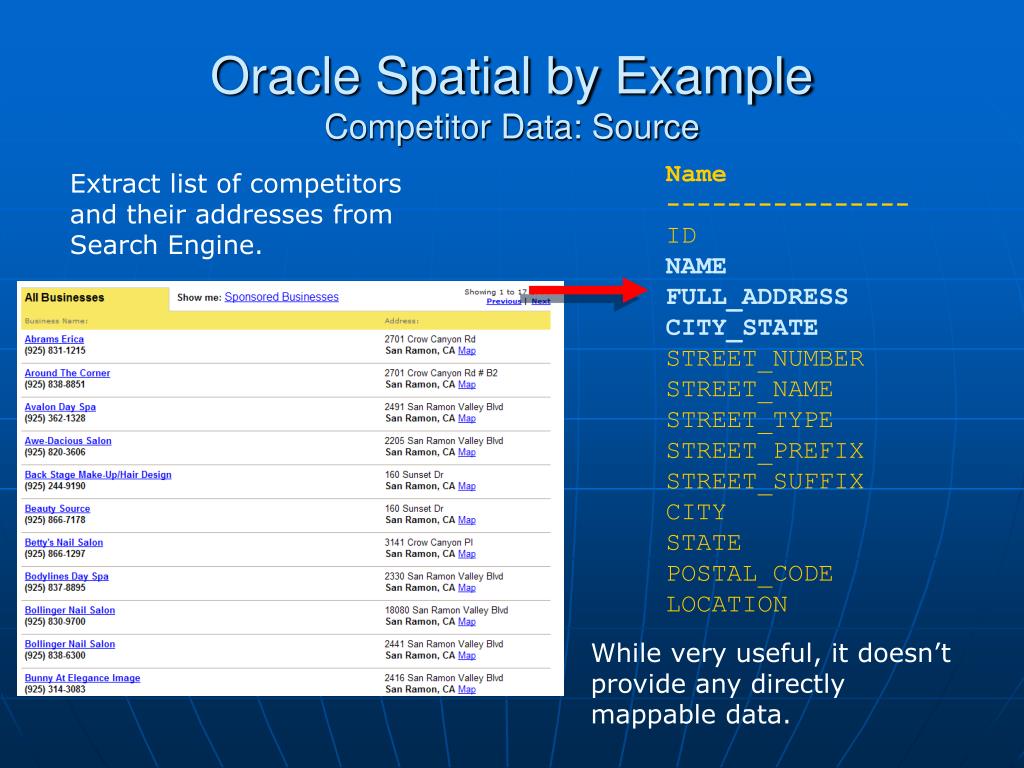Click the ID column name
1024x768 pixels.
681,236
